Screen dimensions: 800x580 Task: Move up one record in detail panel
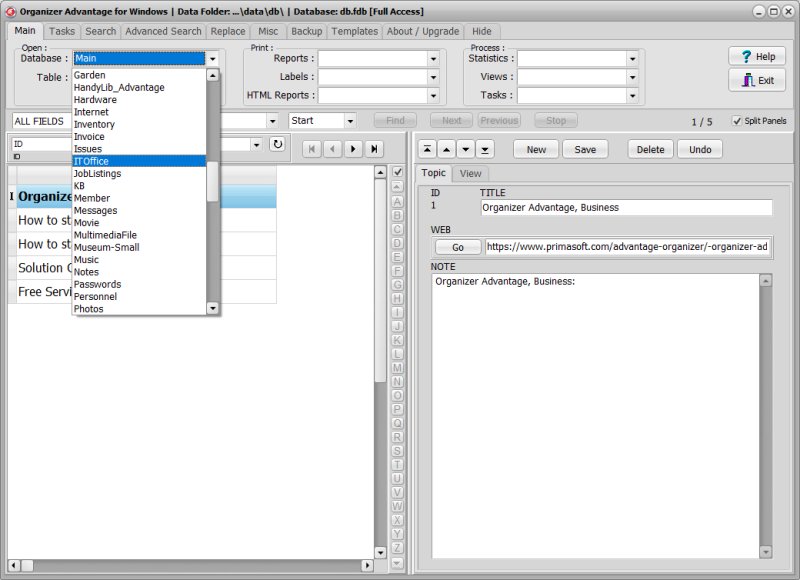[x=446, y=149]
